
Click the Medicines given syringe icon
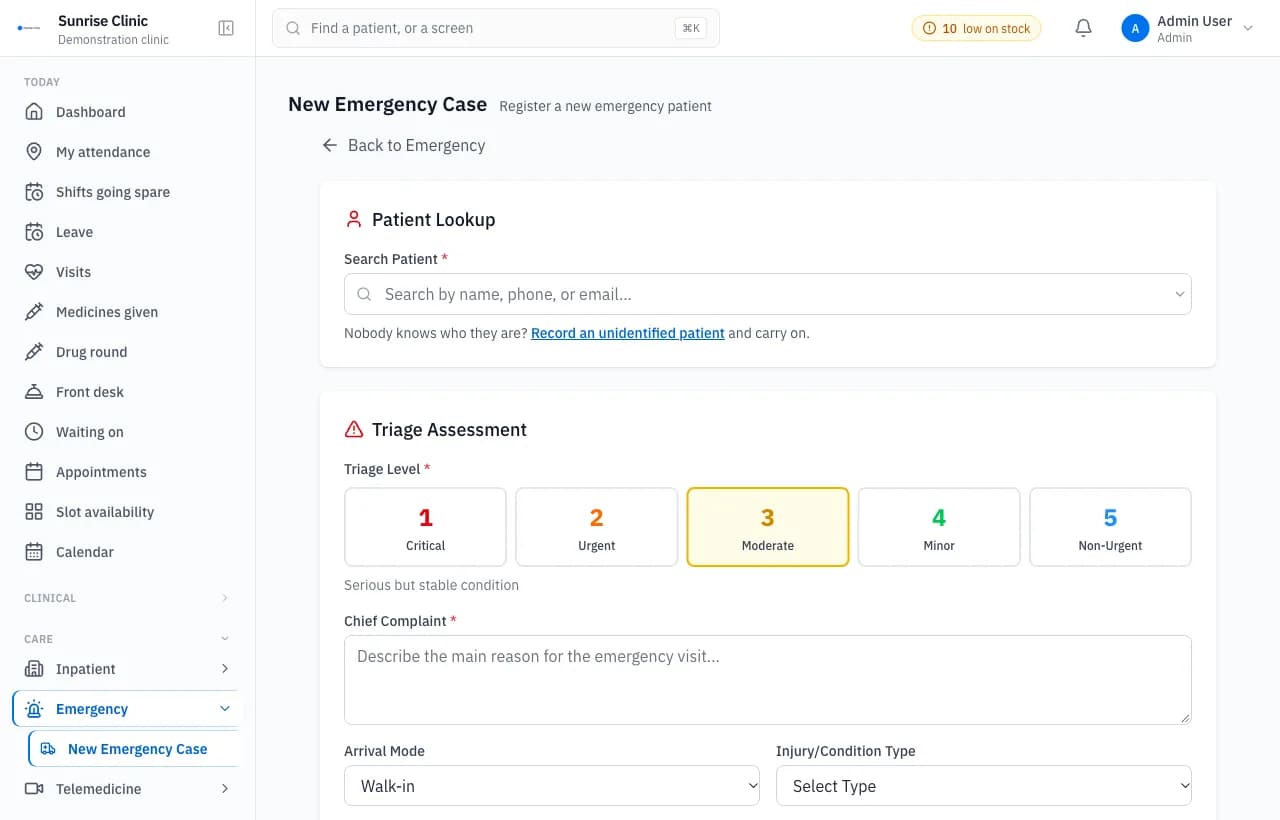(x=34, y=312)
